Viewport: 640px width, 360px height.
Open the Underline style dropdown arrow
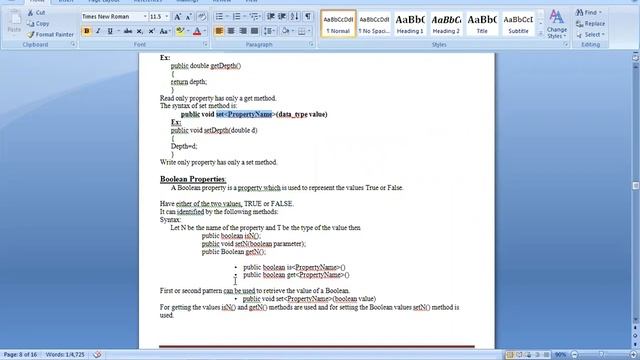click(118, 31)
